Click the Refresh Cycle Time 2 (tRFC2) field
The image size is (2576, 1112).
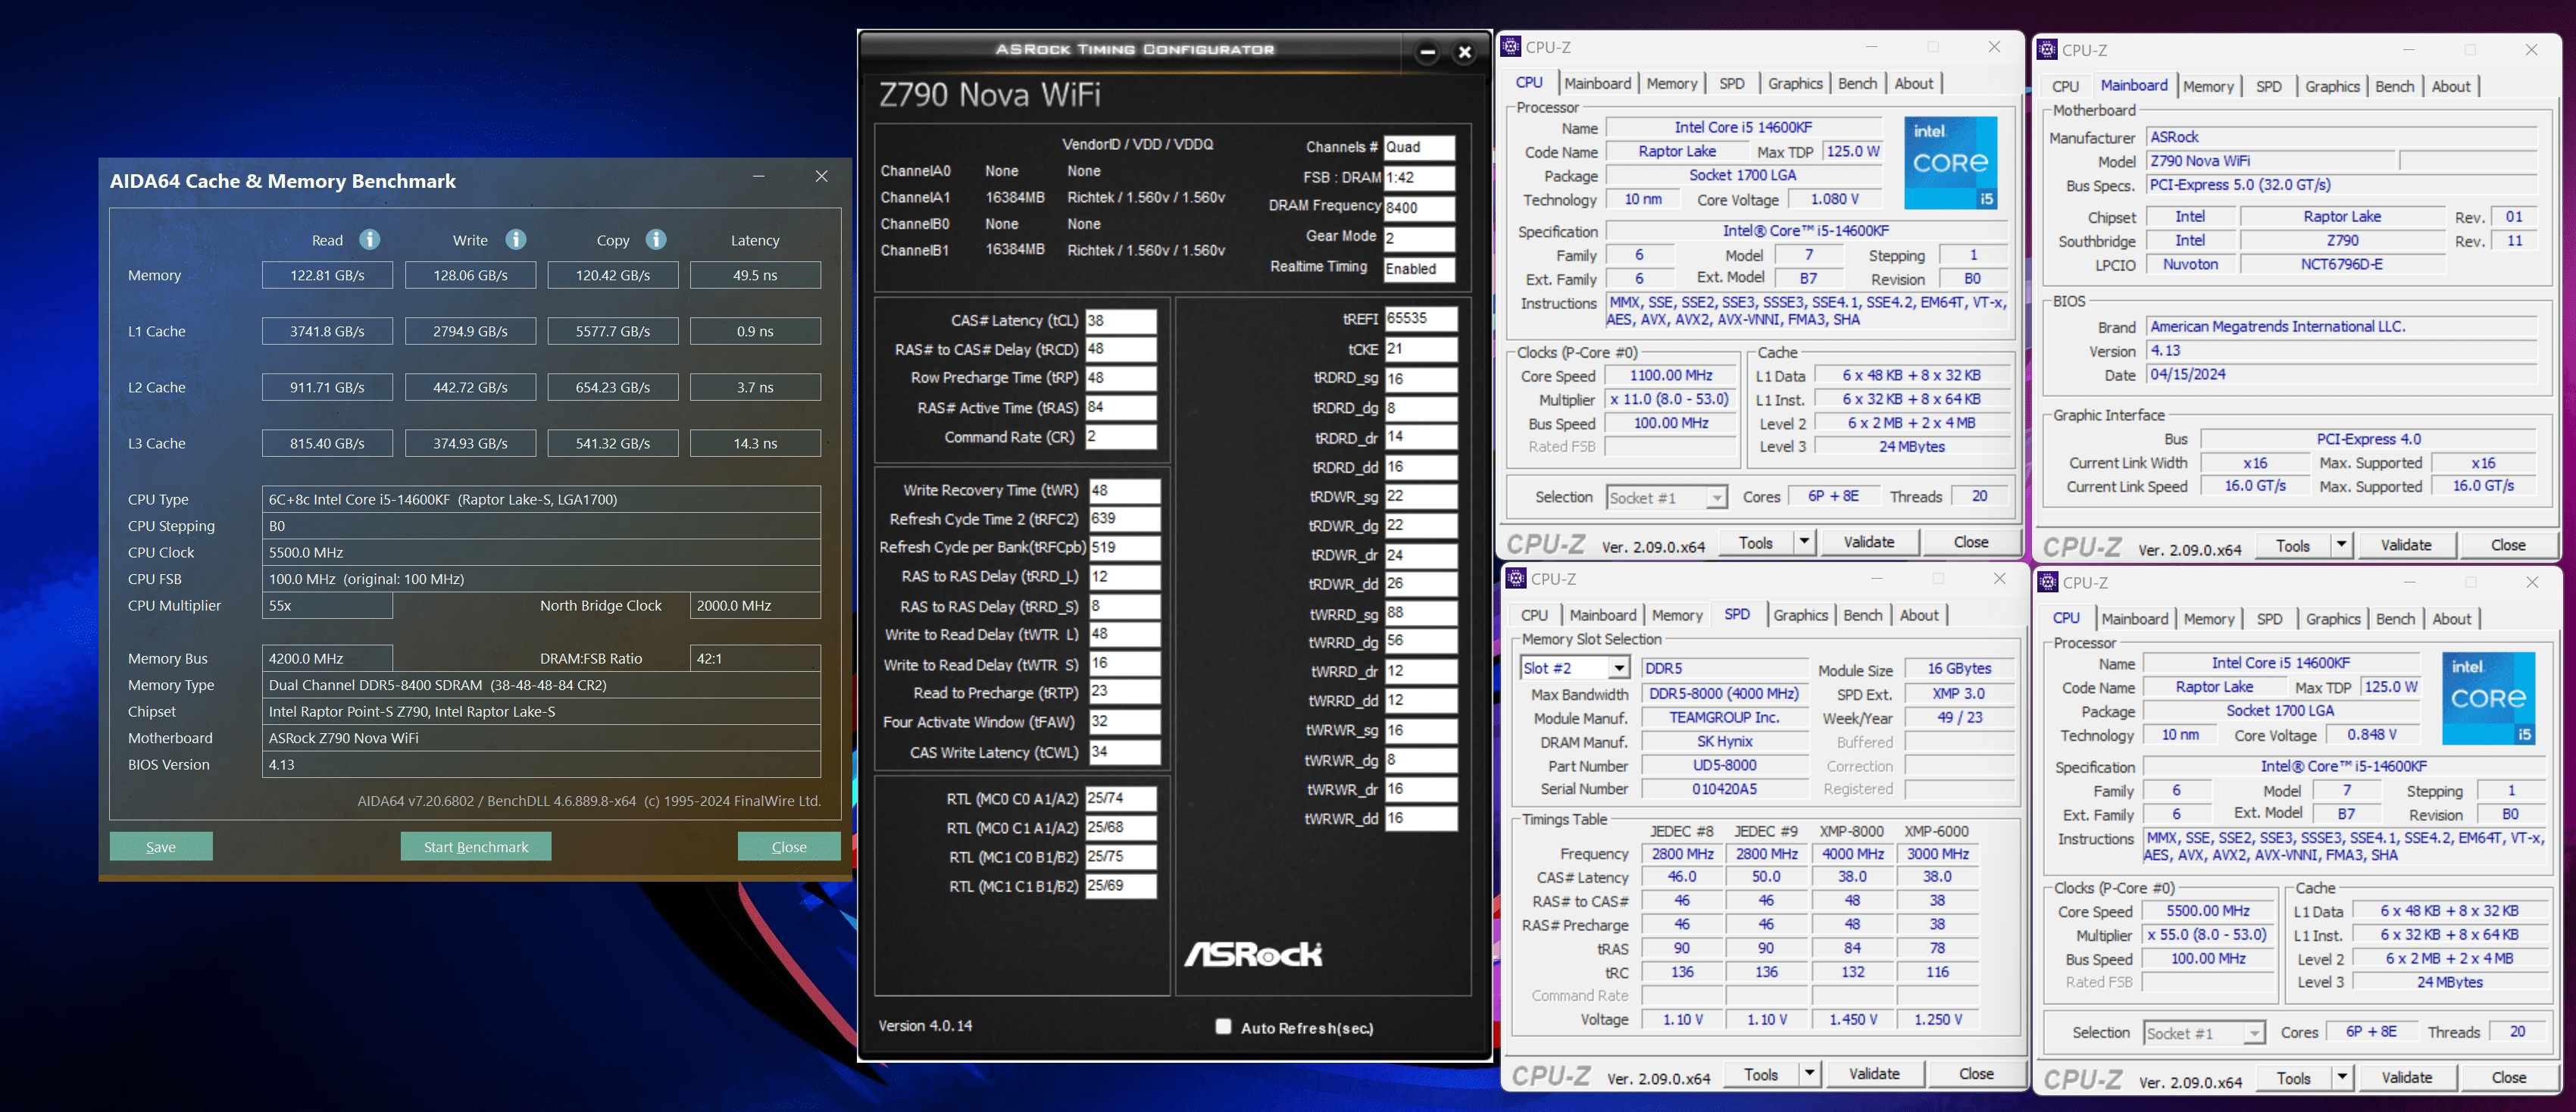pos(1125,519)
